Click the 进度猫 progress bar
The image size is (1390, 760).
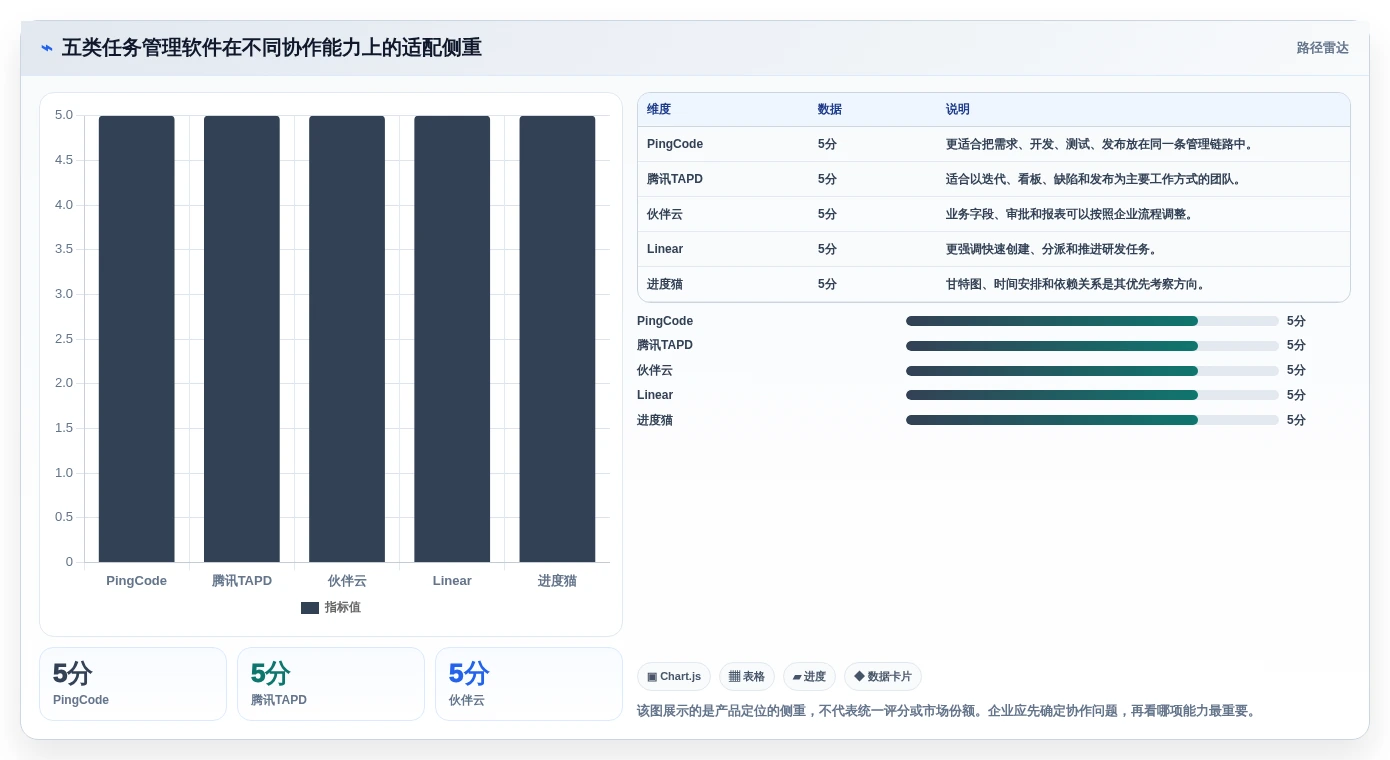click(x=1092, y=420)
